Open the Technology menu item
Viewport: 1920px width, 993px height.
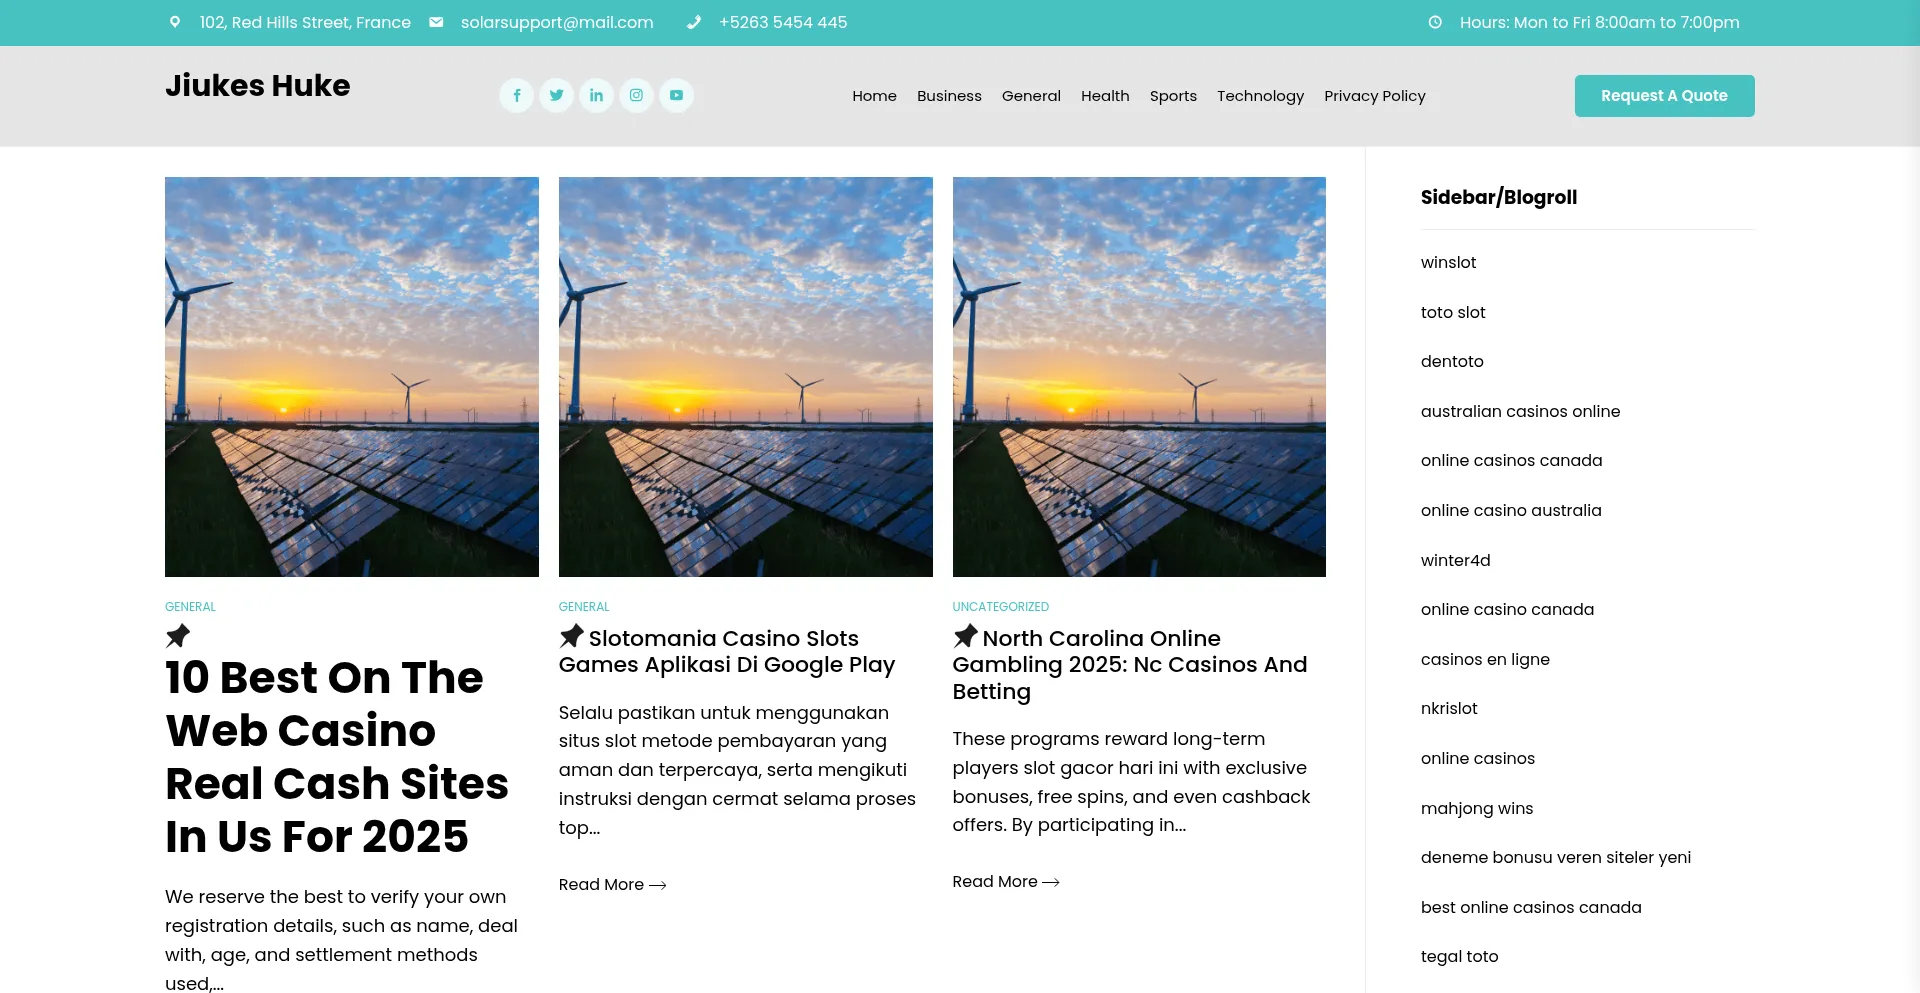click(x=1259, y=96)
